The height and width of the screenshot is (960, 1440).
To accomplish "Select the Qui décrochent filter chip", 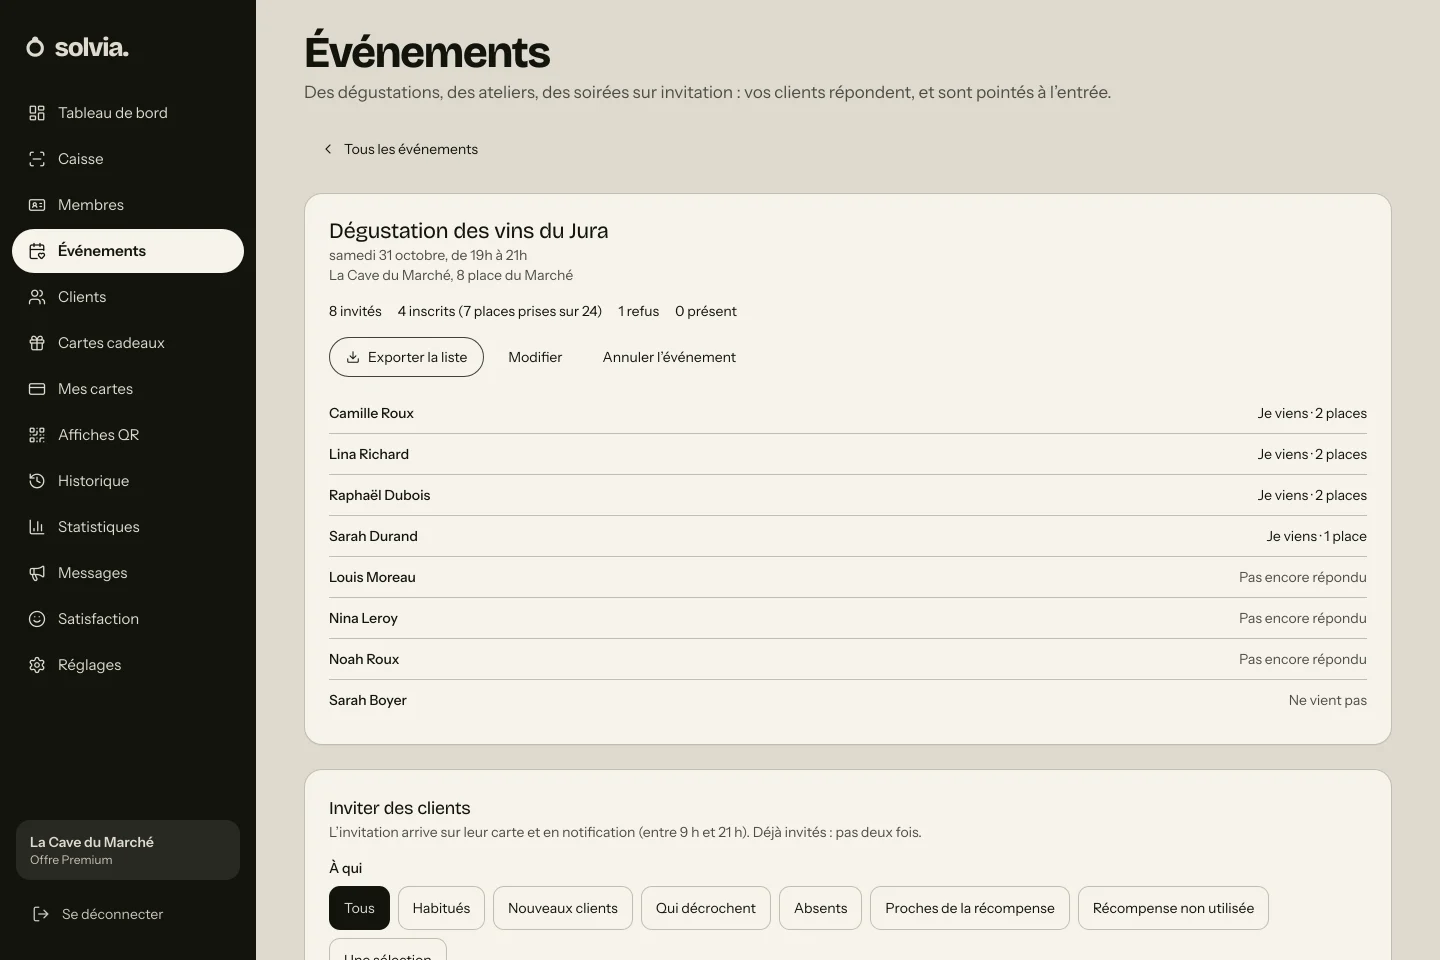I will [706, 908].
